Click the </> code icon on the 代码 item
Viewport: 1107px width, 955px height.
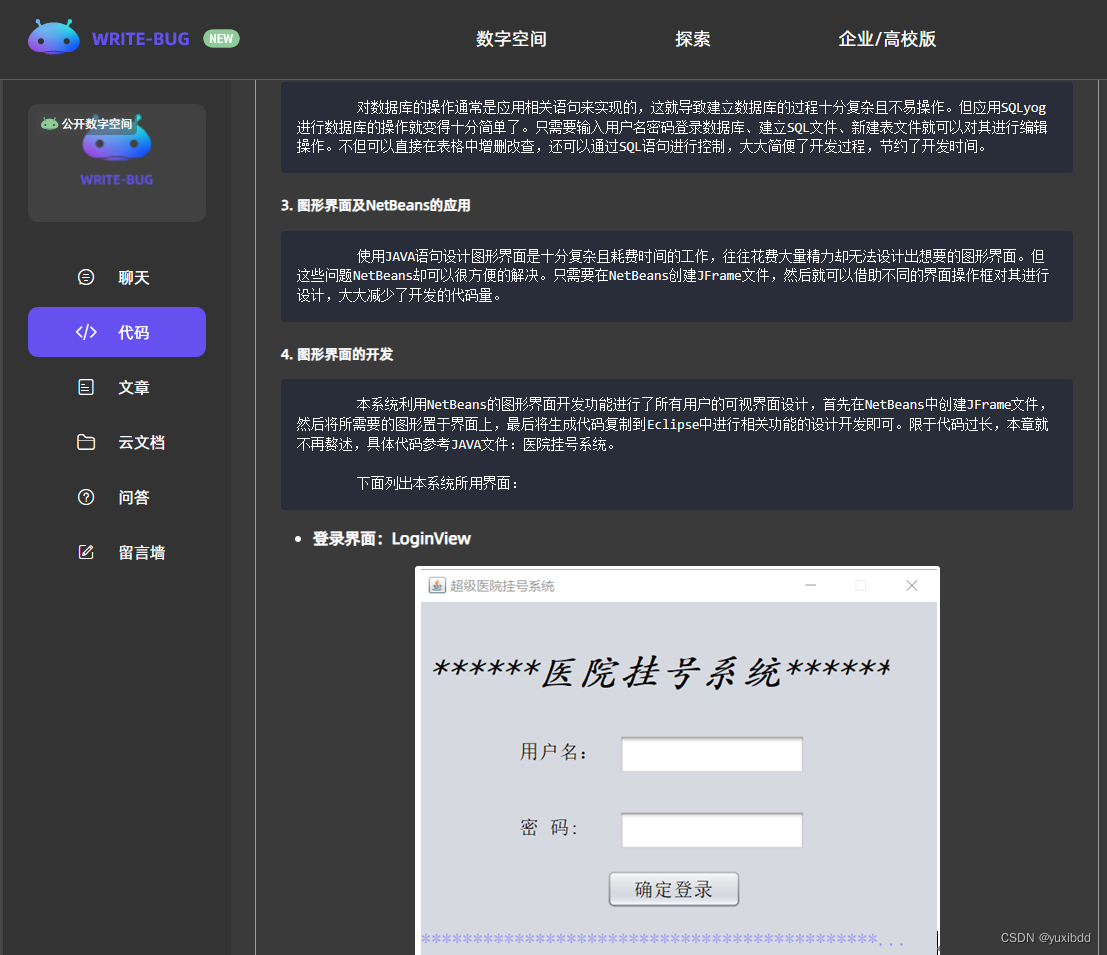click(x=85, y=332)
